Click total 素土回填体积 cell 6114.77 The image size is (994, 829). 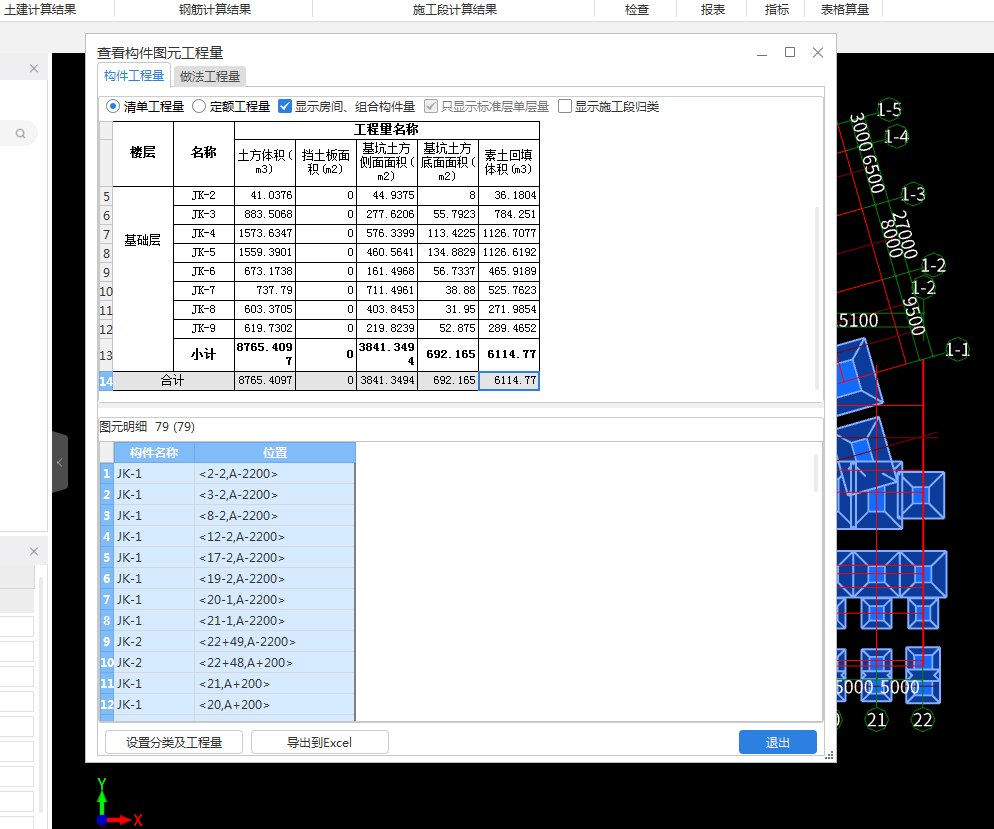point(509,380)
